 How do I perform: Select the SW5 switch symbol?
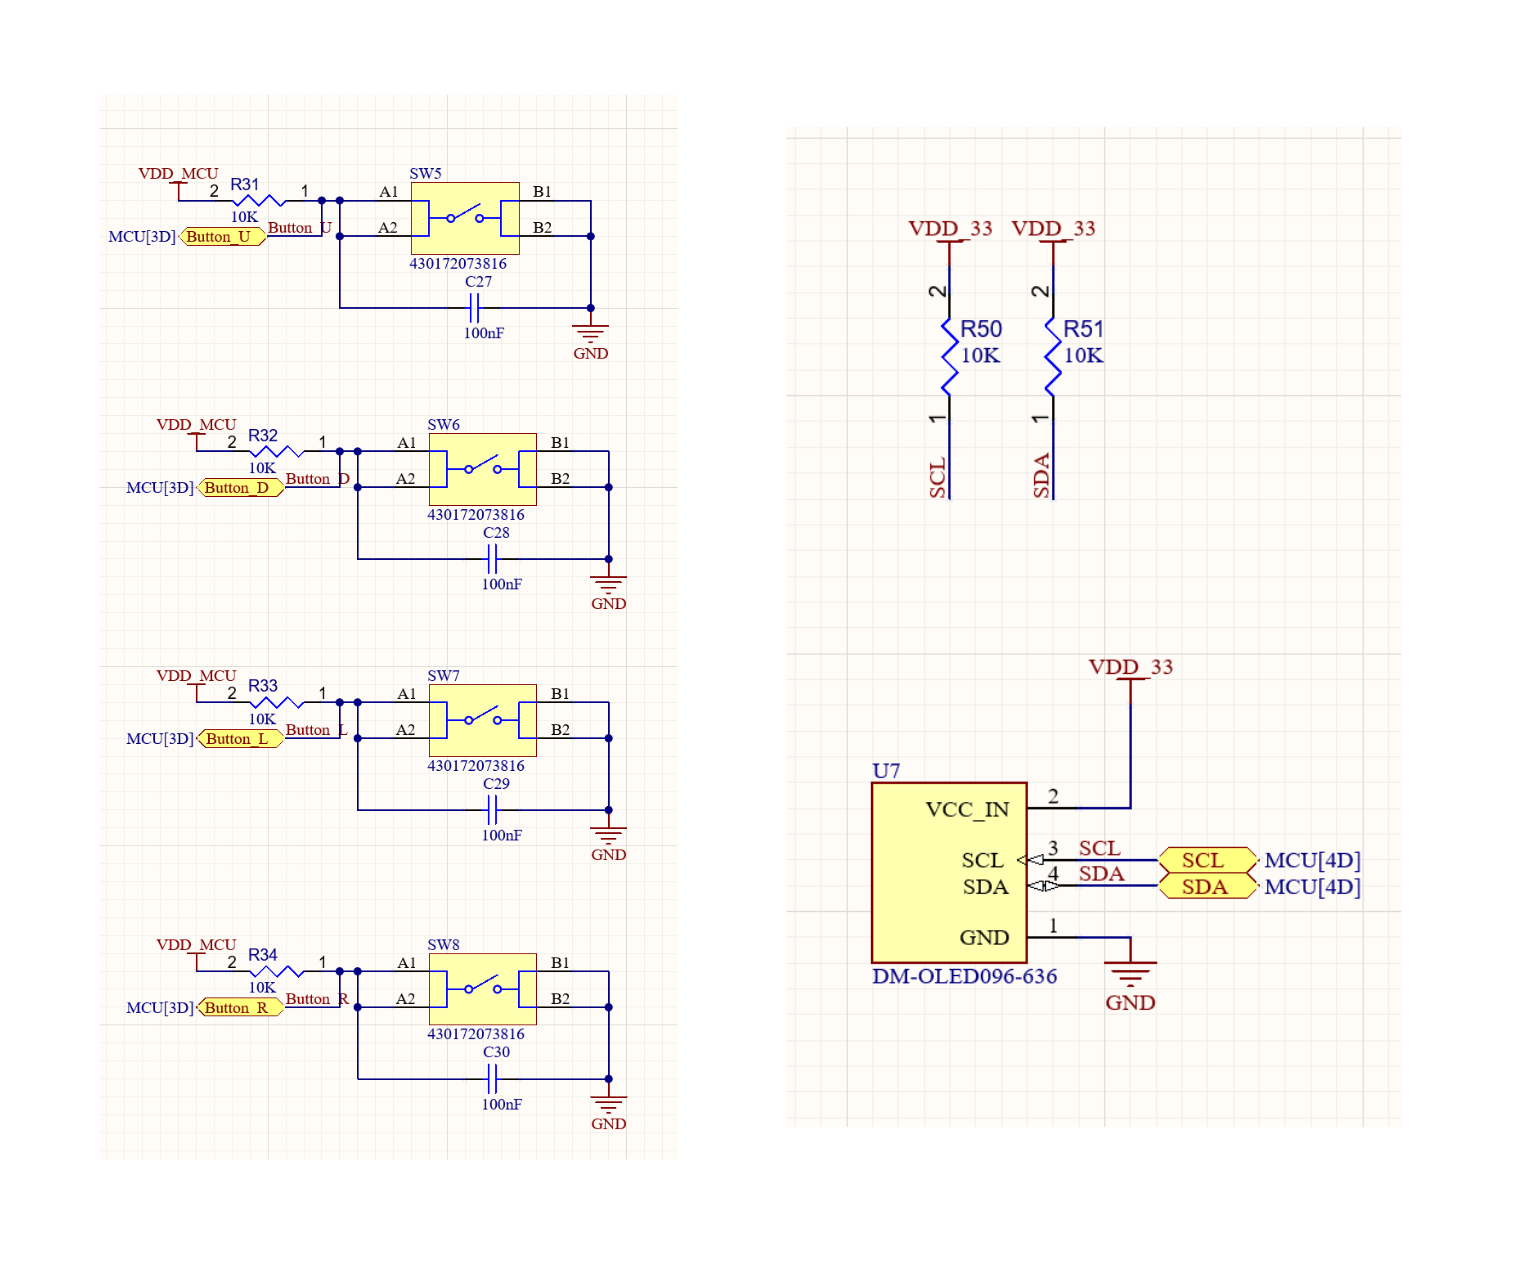[x=464, y=218]
